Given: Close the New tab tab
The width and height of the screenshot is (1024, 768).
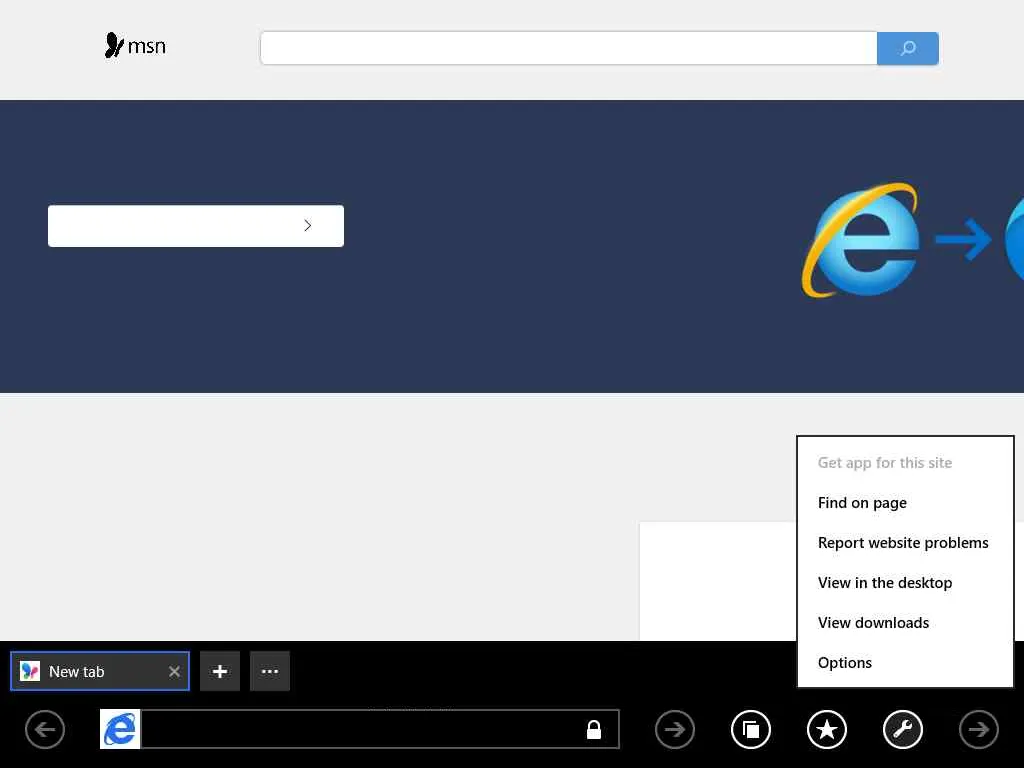Looking at the screenshot, I should coord(174,671).
